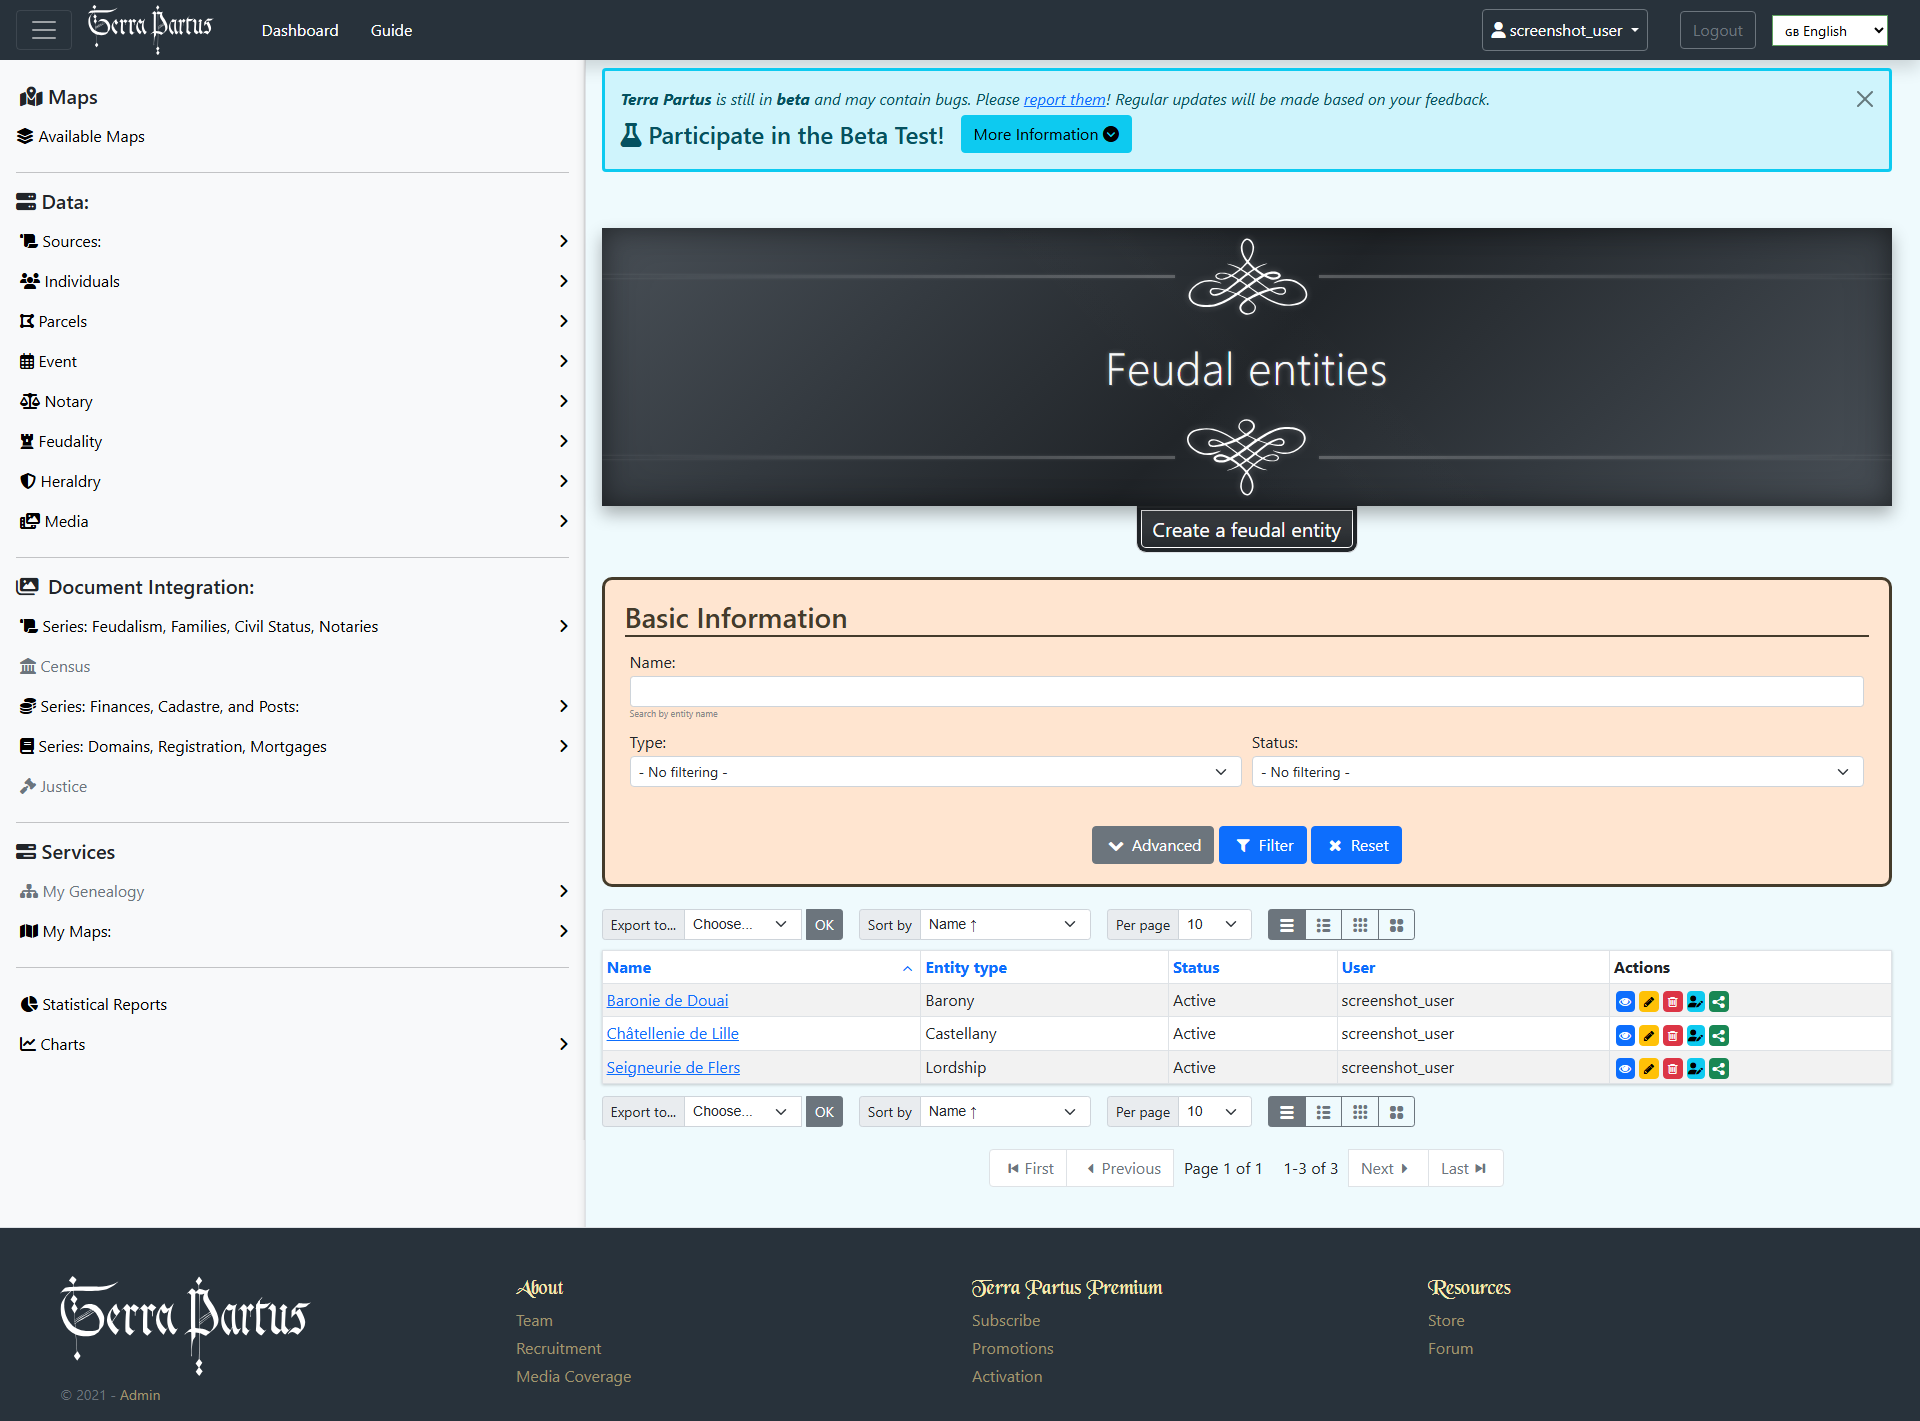Switch to the detailed list view in the top toolbar

(x=1323, y=925)
